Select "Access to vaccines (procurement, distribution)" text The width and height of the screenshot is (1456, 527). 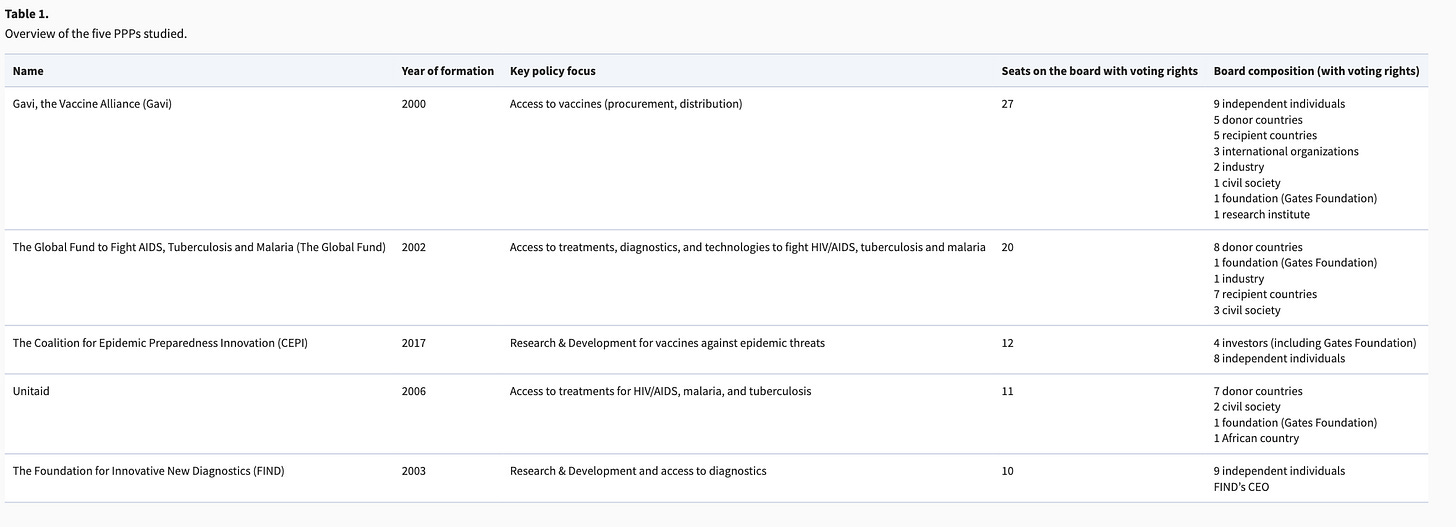tap(626, 103)
